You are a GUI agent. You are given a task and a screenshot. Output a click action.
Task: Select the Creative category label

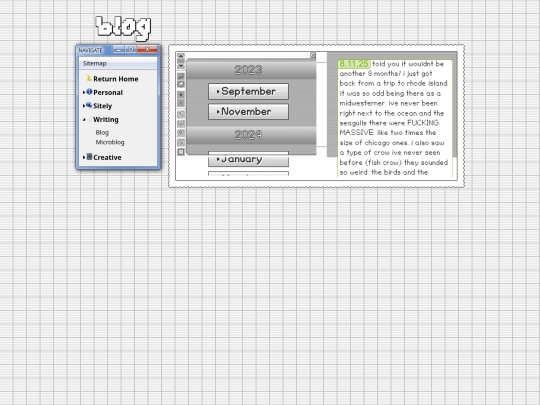point(107,157)
